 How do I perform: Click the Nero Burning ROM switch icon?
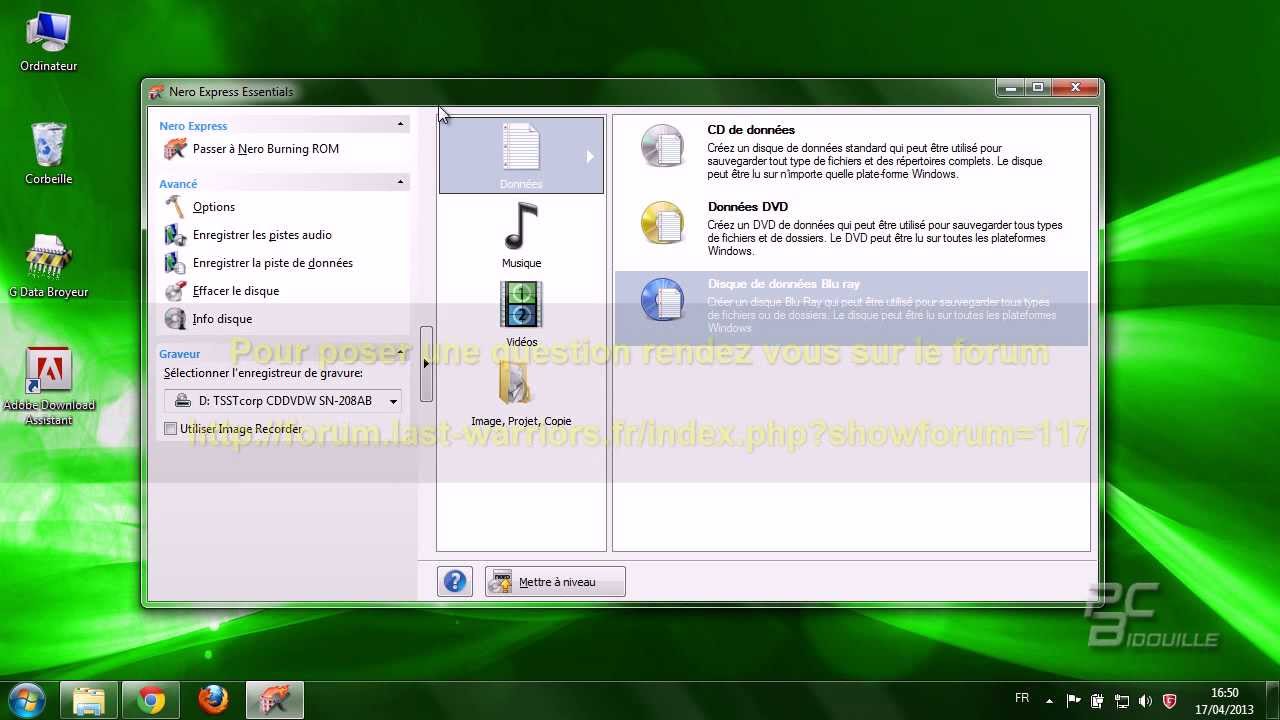click(175, 149)
